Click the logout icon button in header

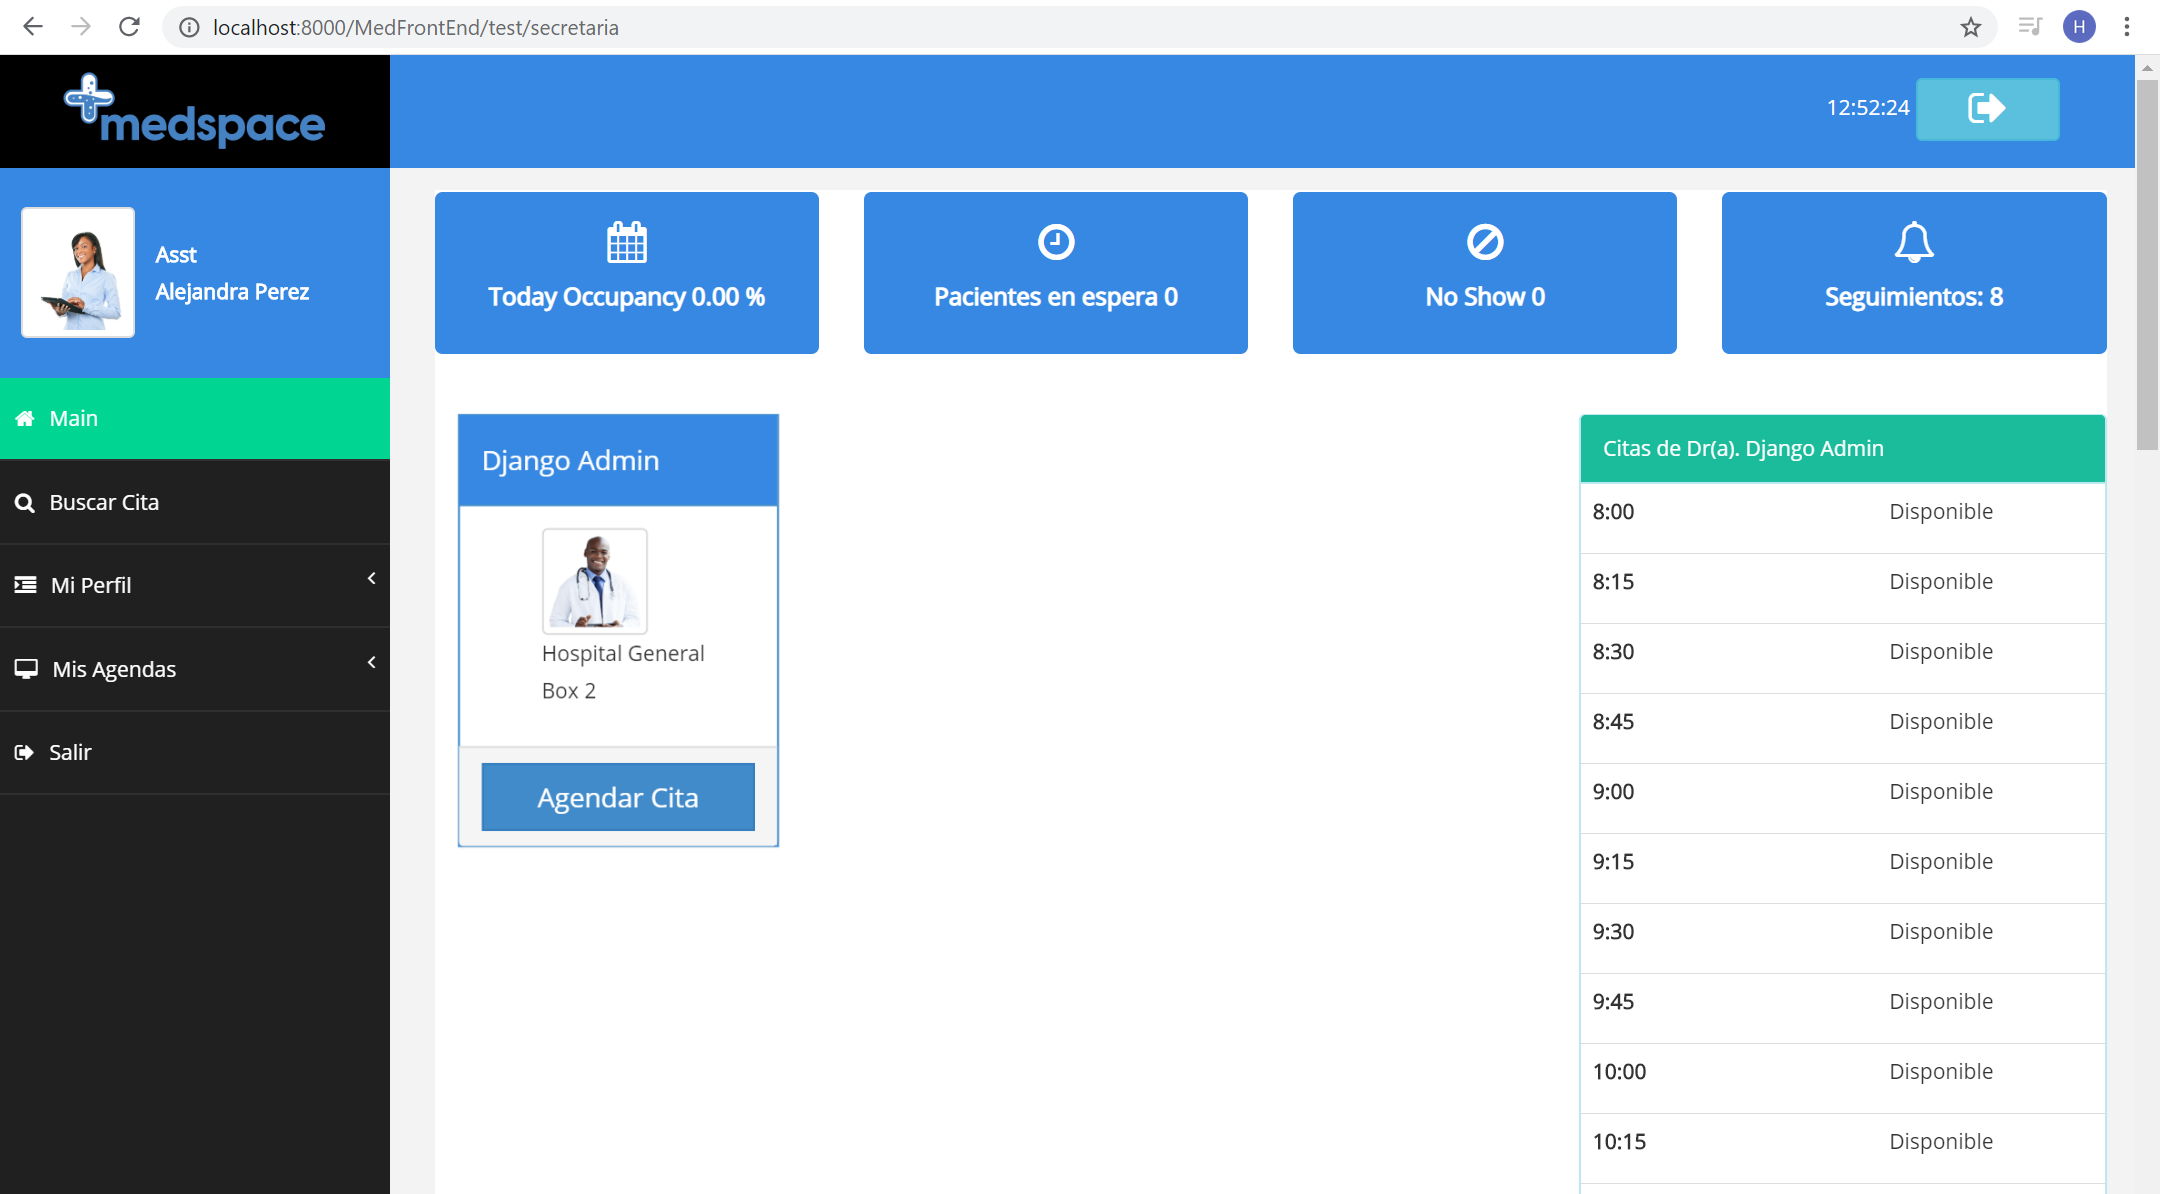pyautogui.click(x=1986, y=109)
